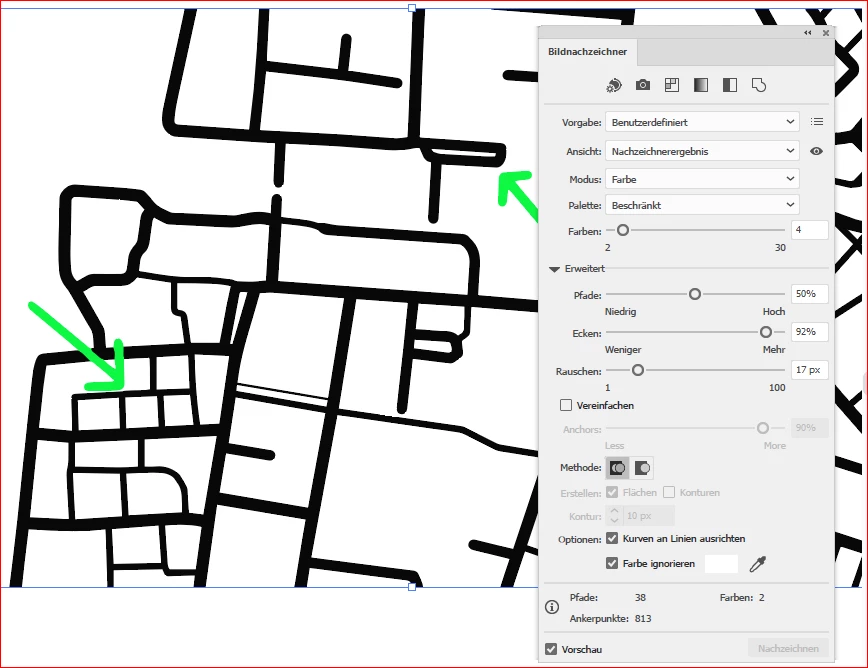Disable the Vorschau checkbox

click(551, 649)
